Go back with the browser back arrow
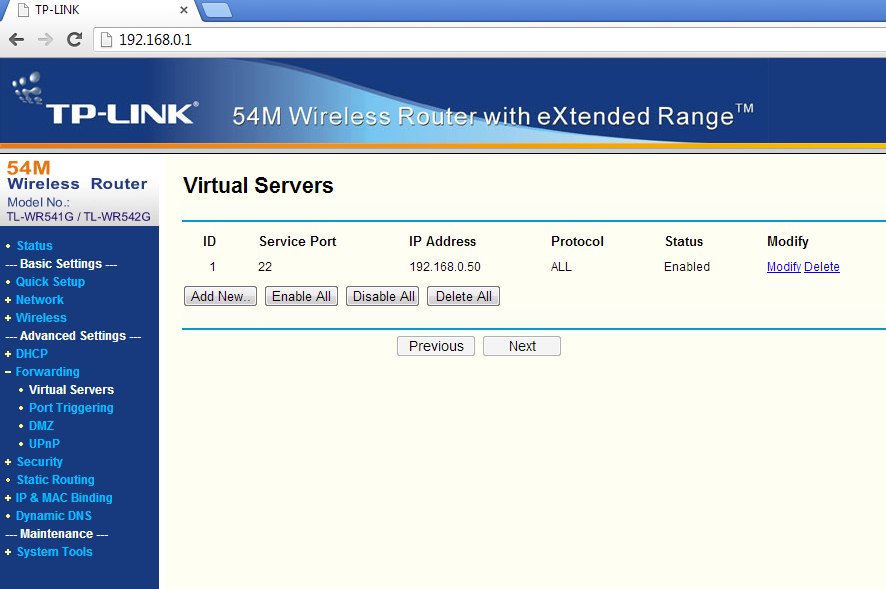886x589 pixels. [x=16, y=40]
